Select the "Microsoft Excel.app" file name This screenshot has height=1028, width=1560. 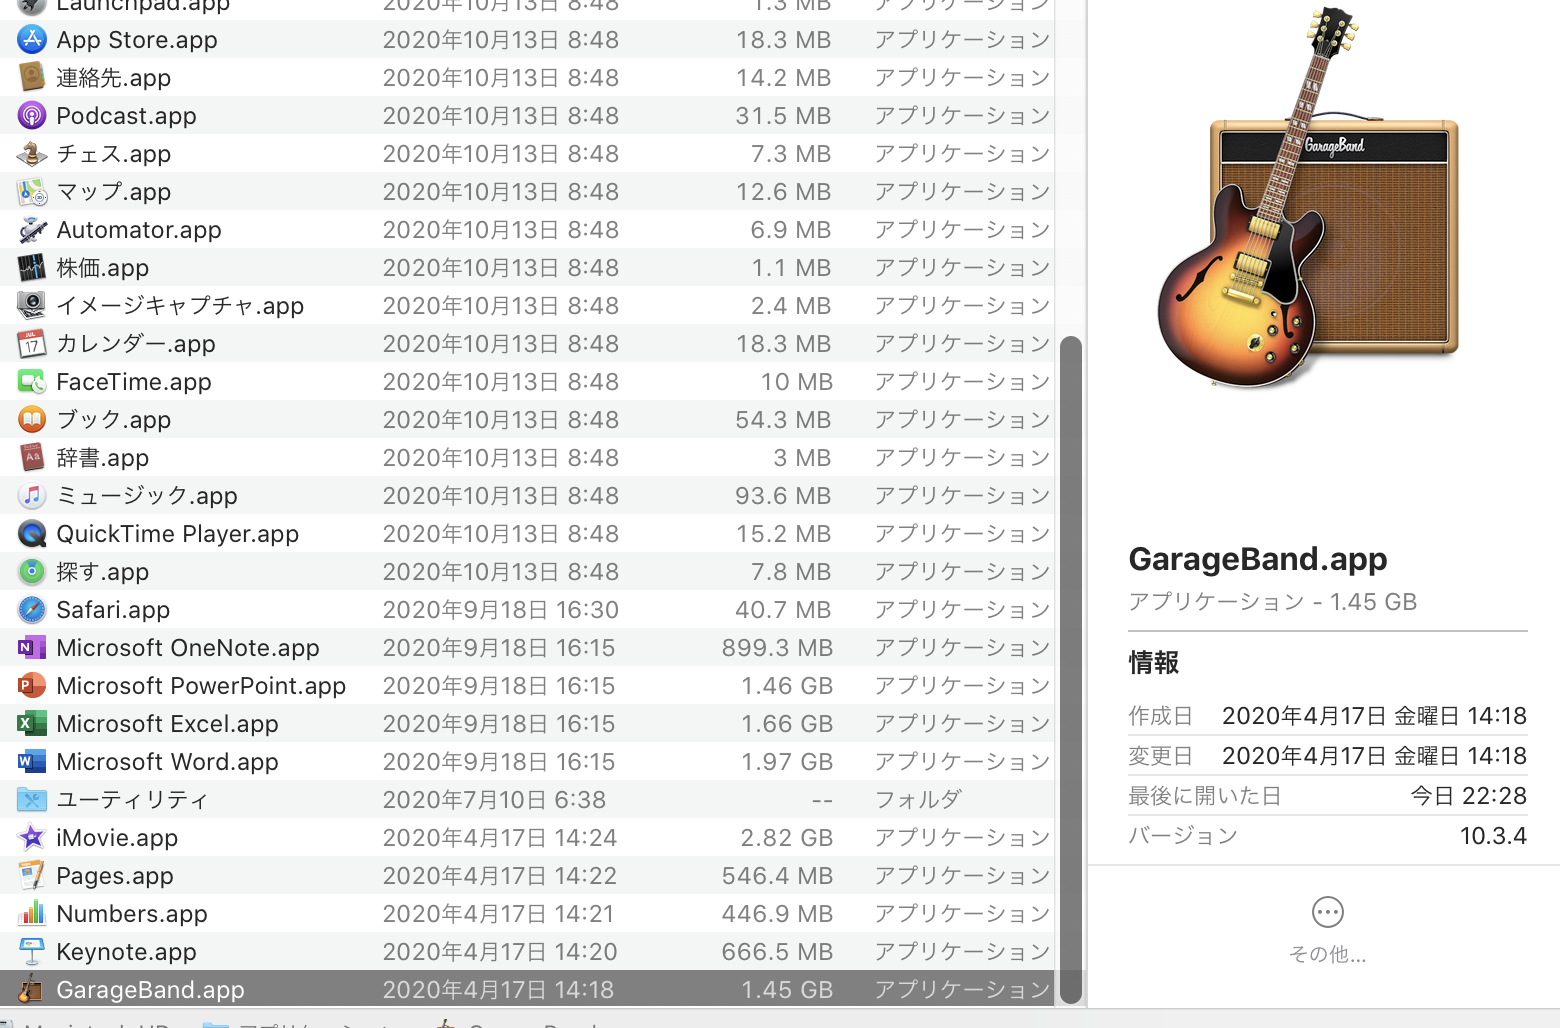(167, 724)
